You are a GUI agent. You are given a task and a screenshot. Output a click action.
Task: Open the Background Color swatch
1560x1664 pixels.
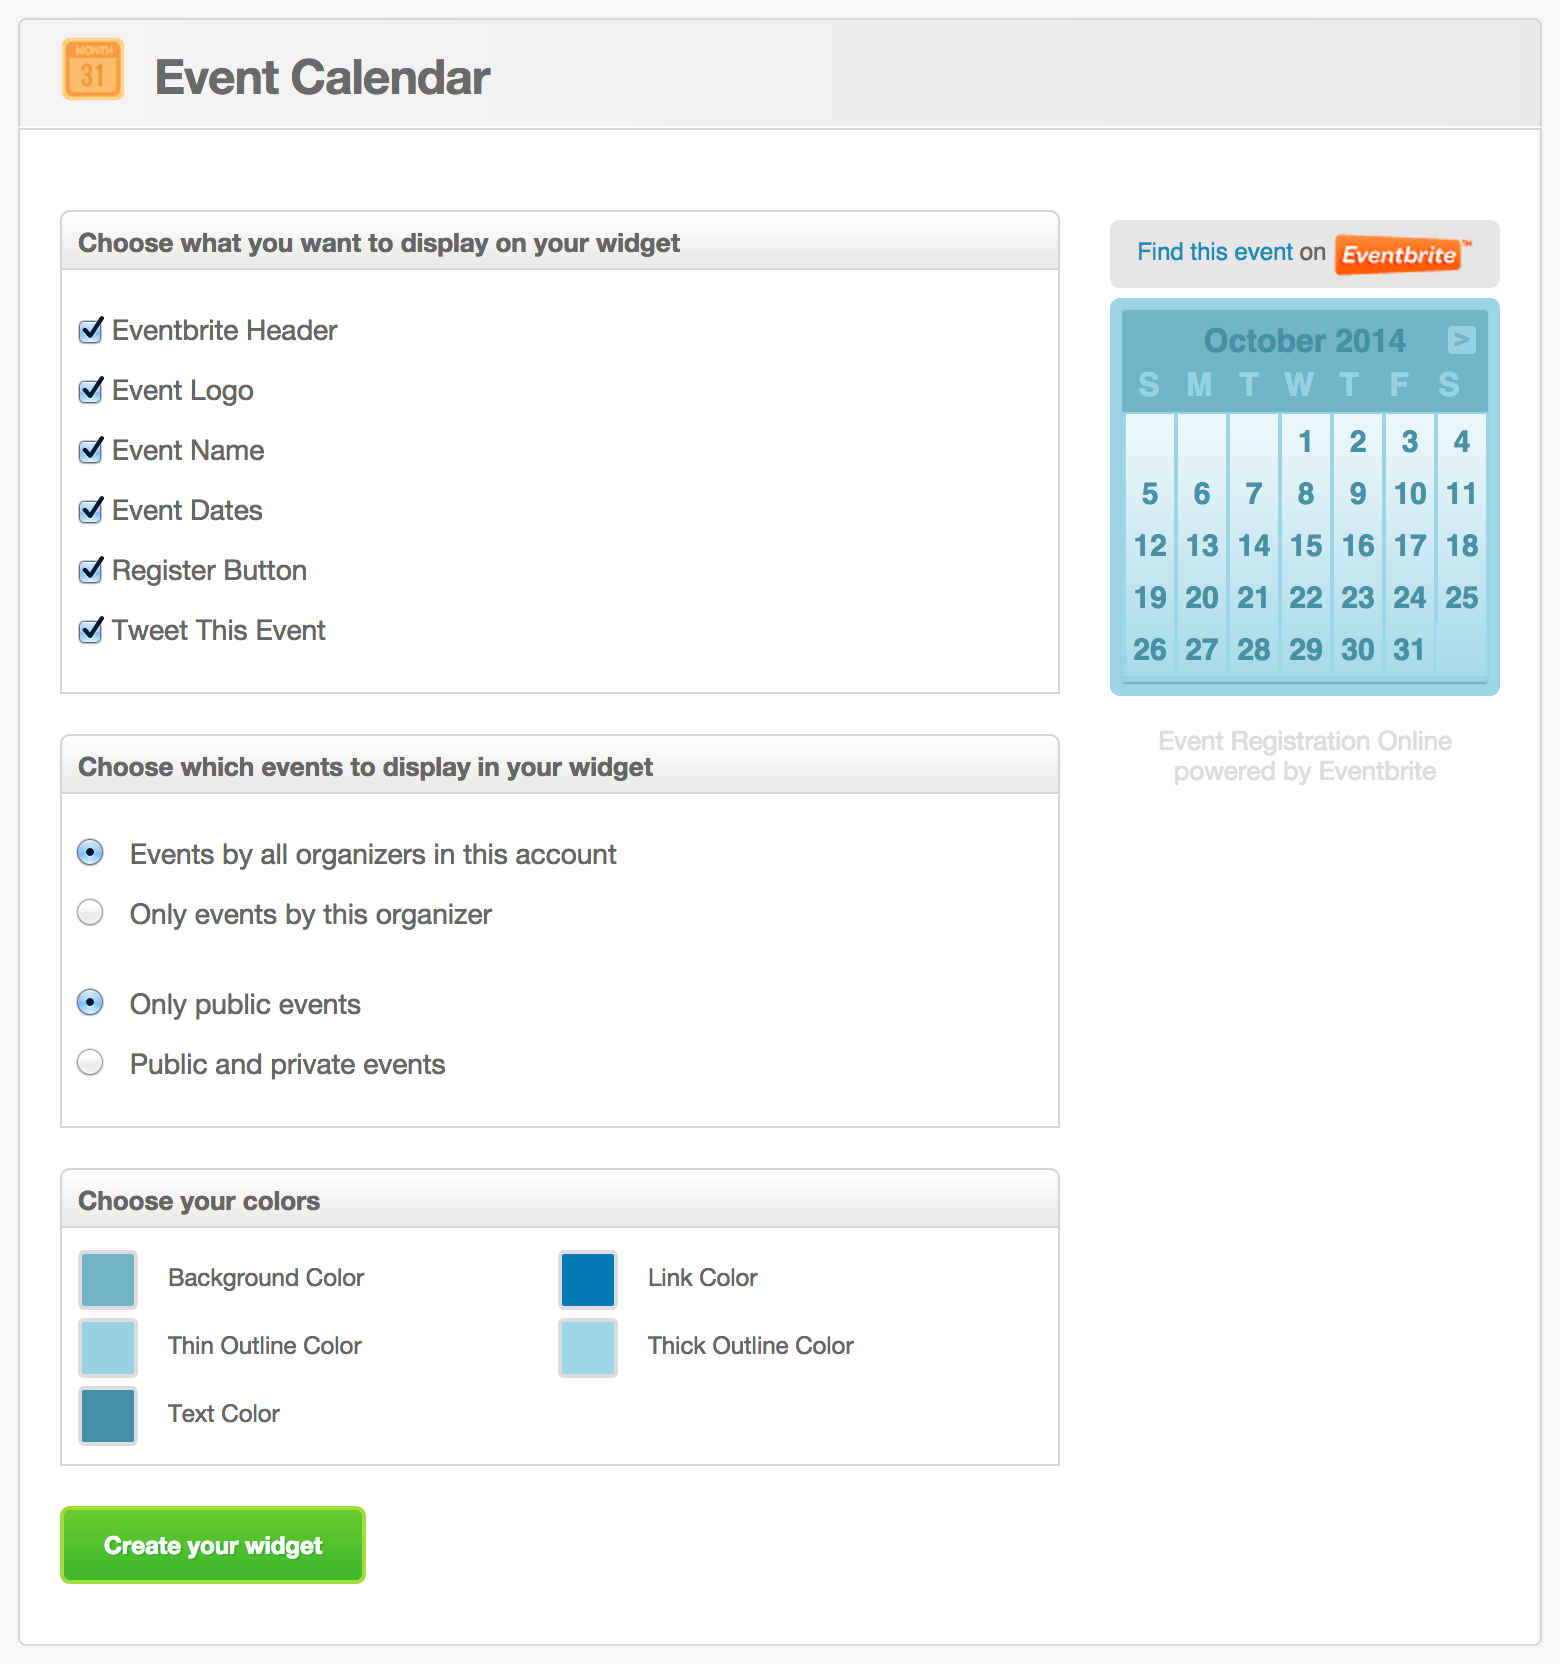click(x=108, y=1279)
